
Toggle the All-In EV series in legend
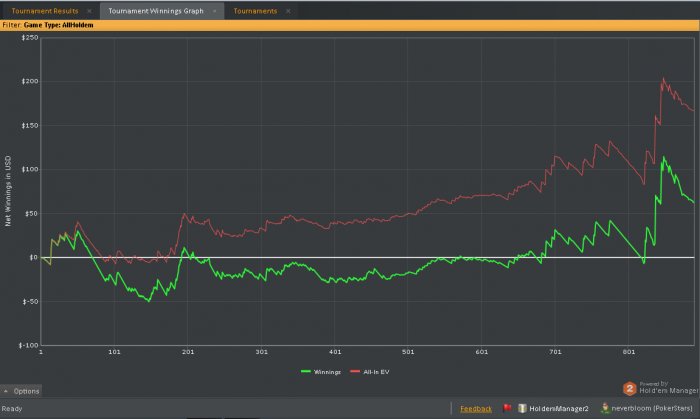[370, 372]
